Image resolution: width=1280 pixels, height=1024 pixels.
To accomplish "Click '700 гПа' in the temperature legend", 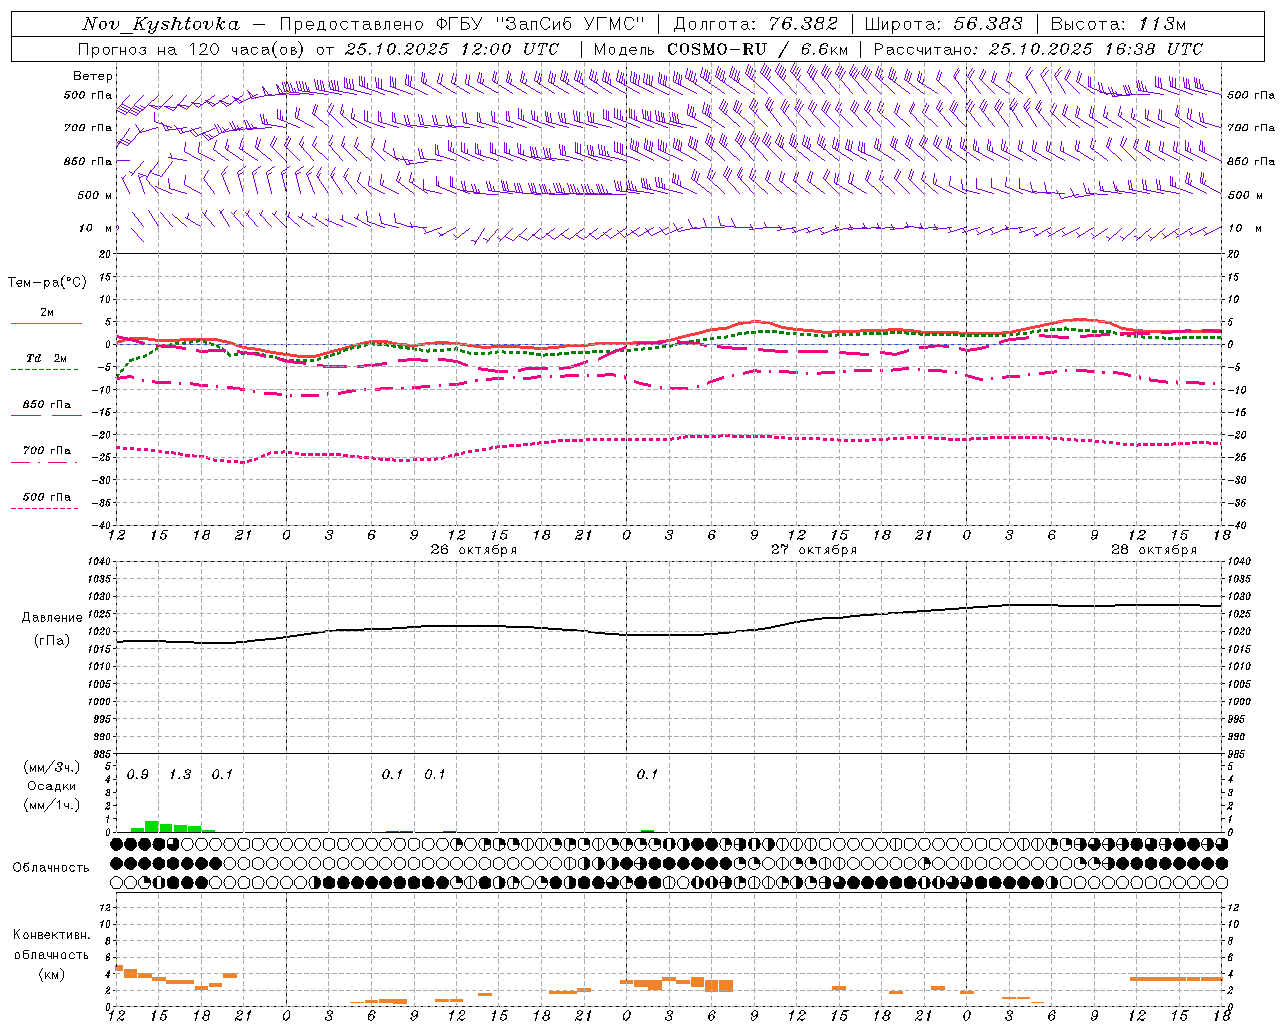I will [x=47, y=451].
